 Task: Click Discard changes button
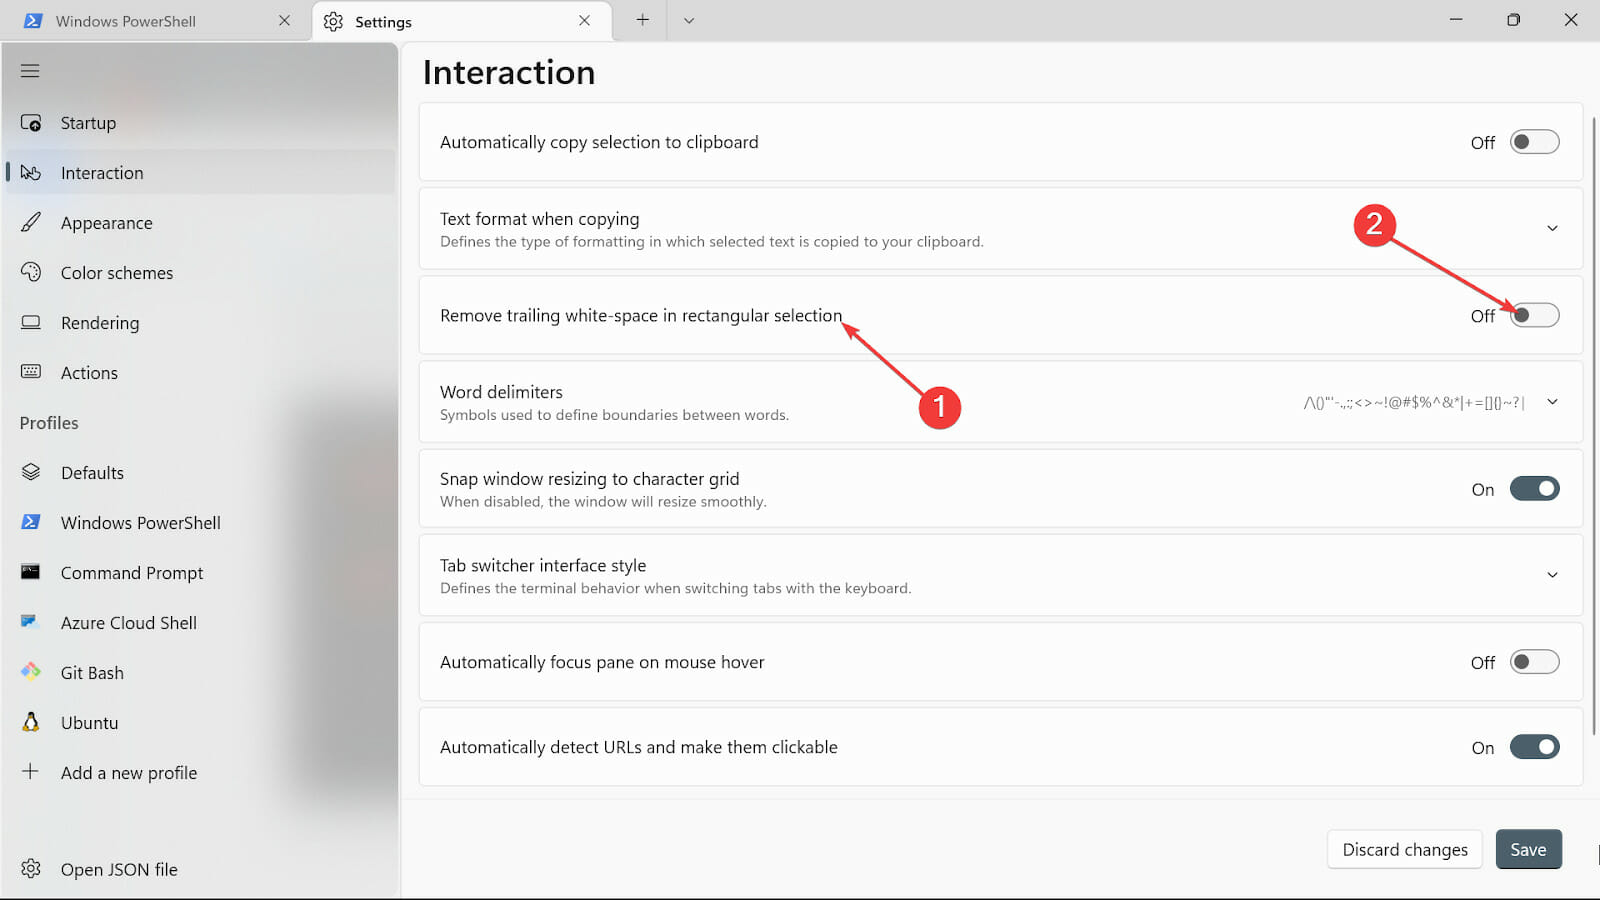[1405, 849]
